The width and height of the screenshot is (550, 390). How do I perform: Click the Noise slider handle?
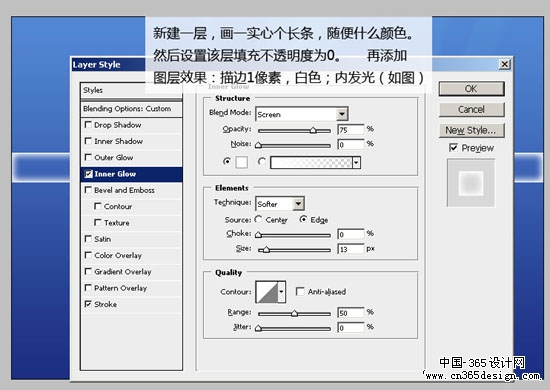click(259, 145)
